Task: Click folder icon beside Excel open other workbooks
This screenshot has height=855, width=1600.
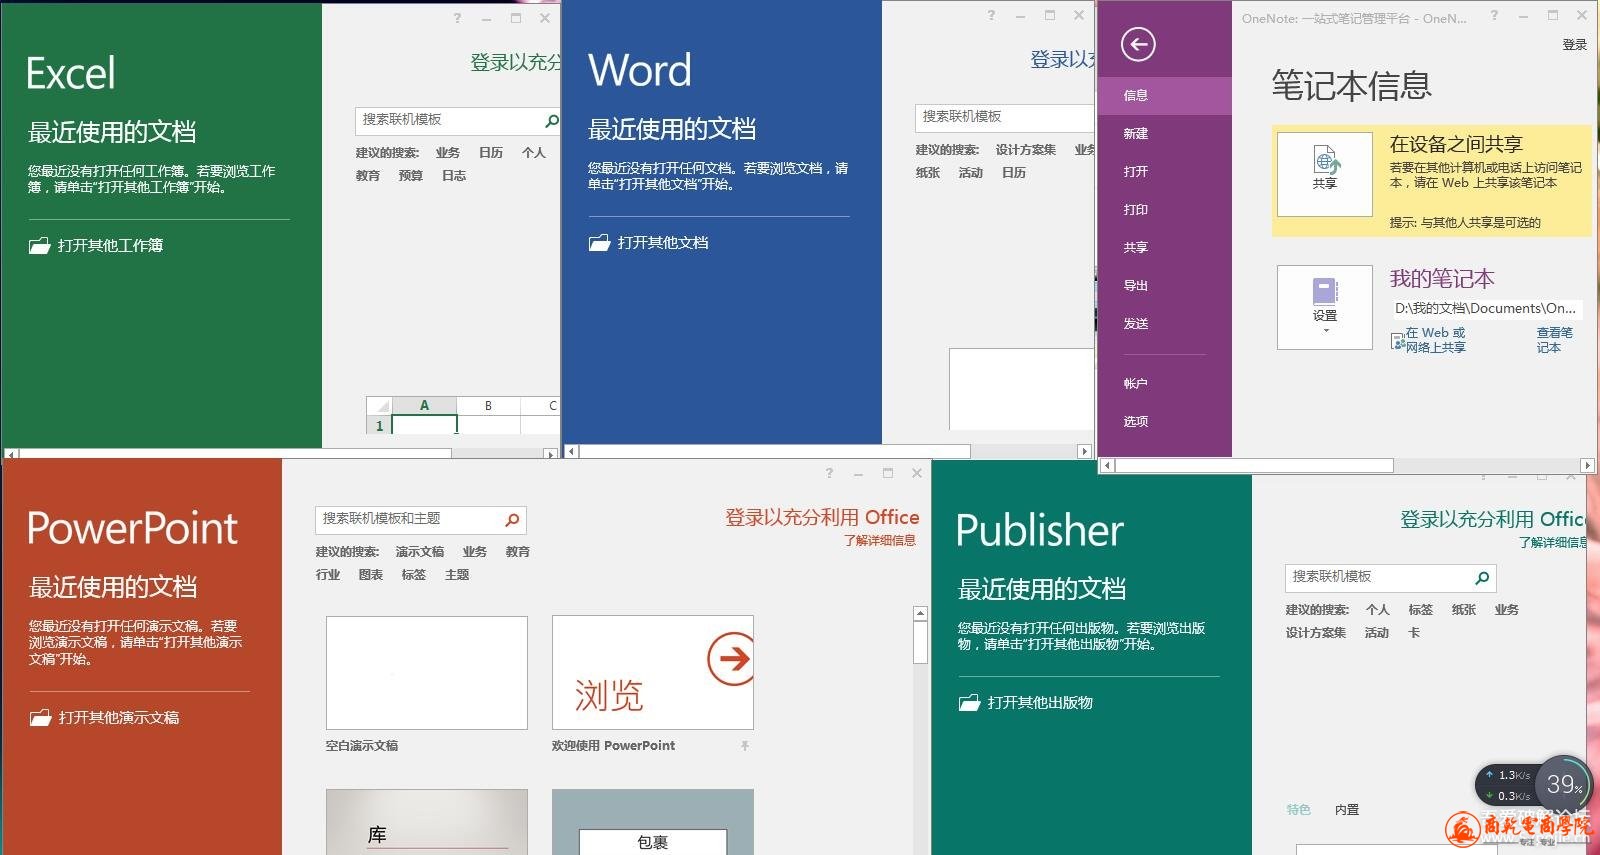Action: coord(39,245)
